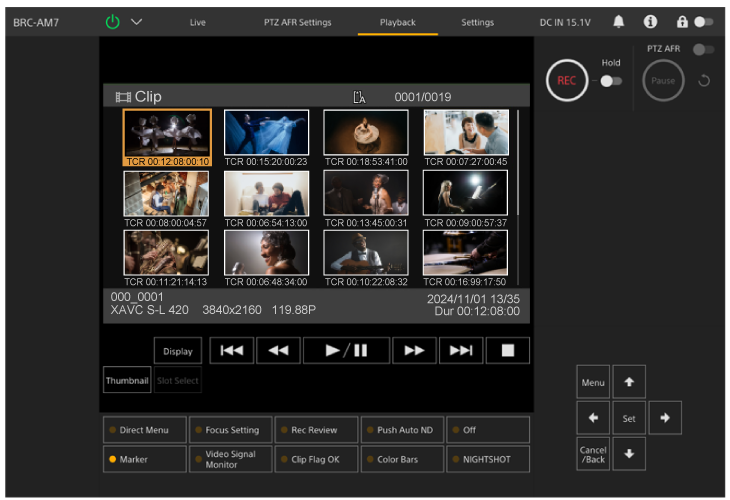The width and height of the screenshot is (730, 500).
Task: Expand the power dropdown chevron
Action: [137, 22]
